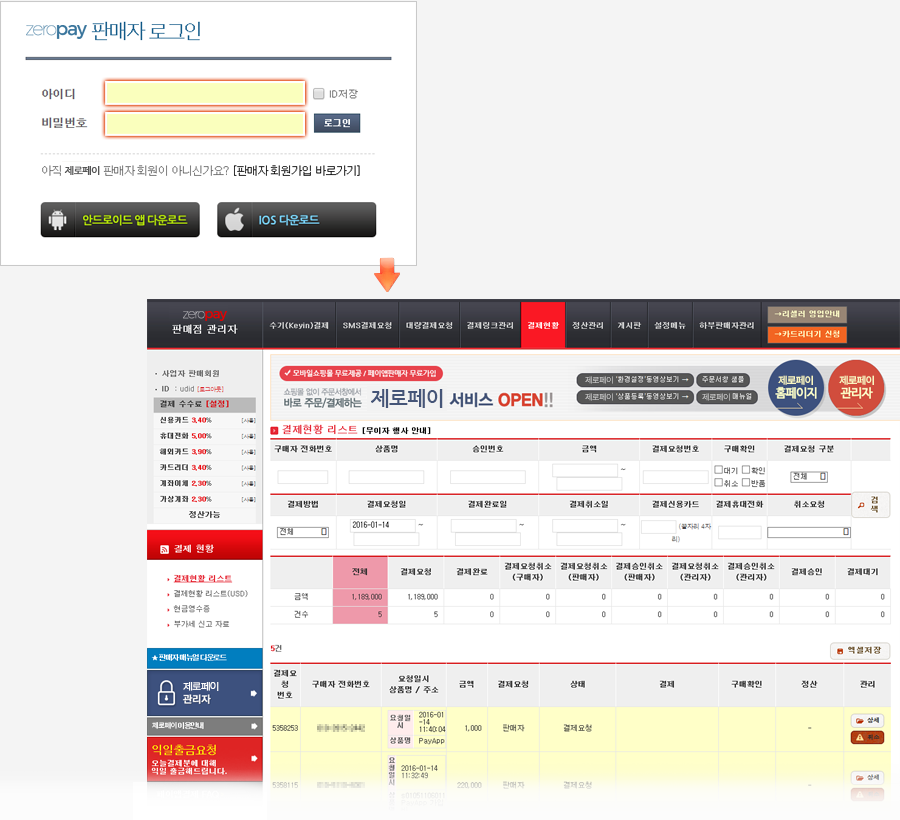
Task: Open the 결제링크관리 menu
Action: (x=490, y=325)
